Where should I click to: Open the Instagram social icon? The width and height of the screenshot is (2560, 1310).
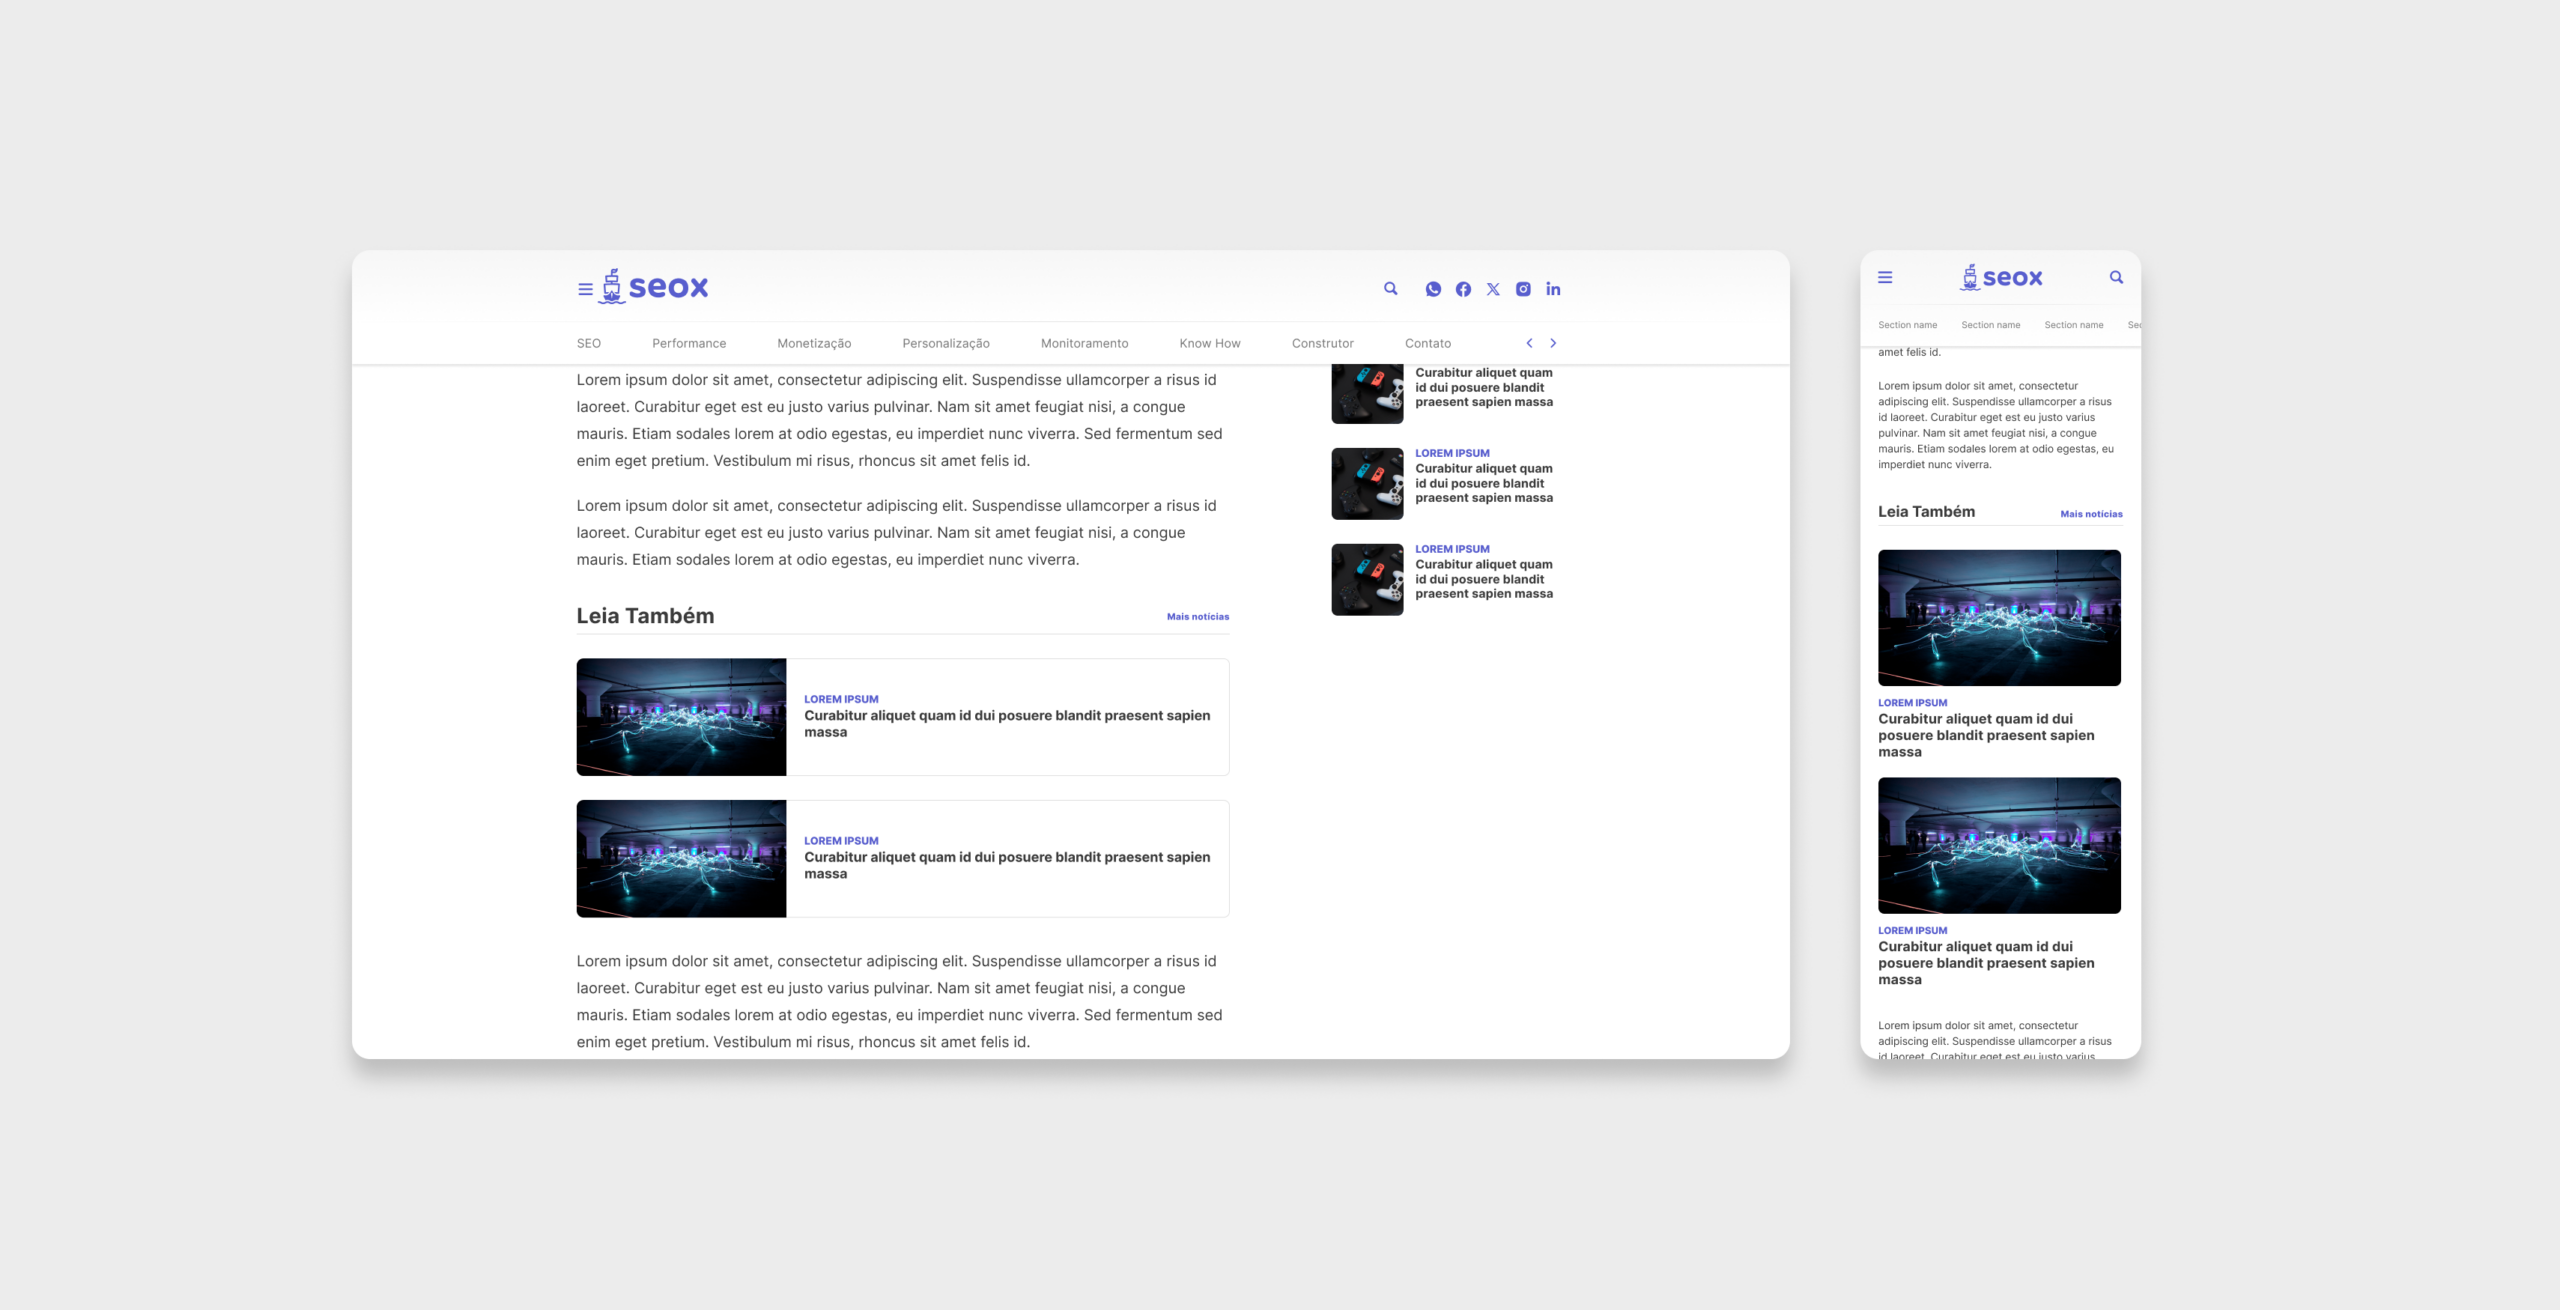1523,289
